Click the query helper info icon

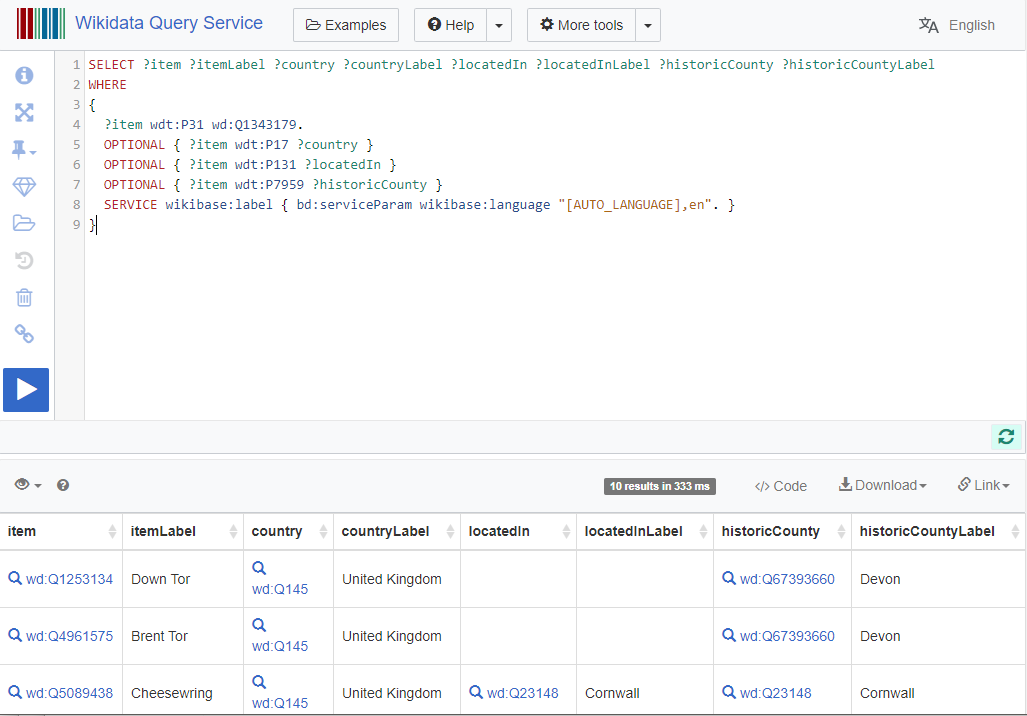(x=24, y=76)
